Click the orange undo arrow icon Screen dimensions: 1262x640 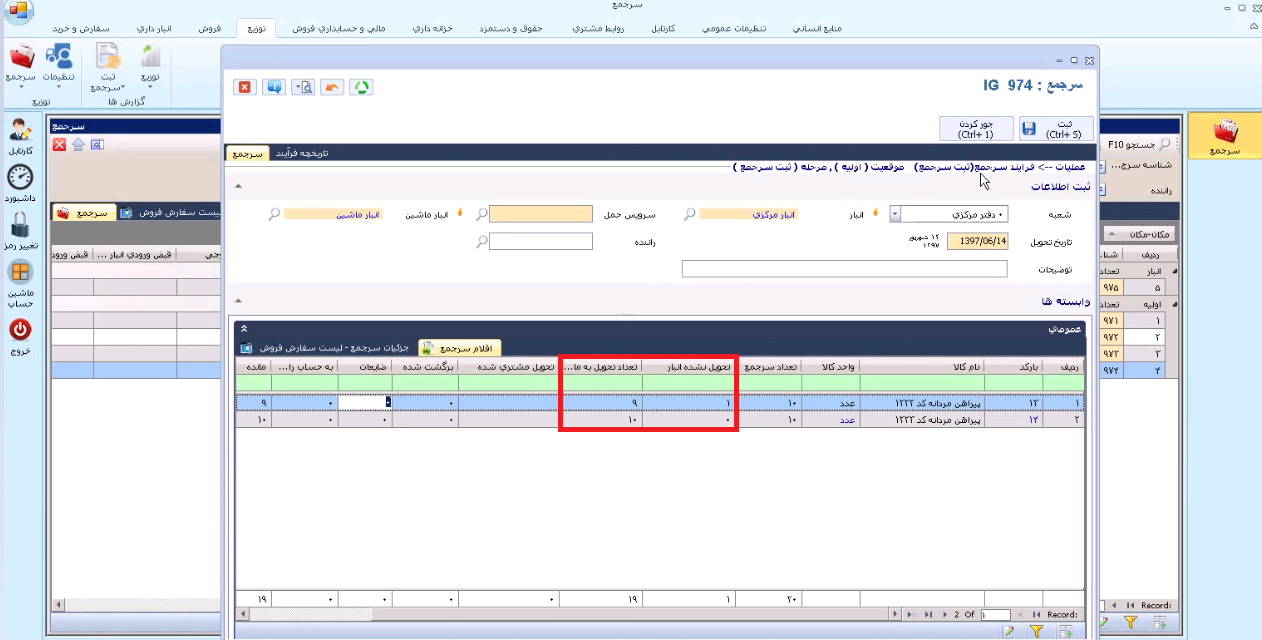332,87
